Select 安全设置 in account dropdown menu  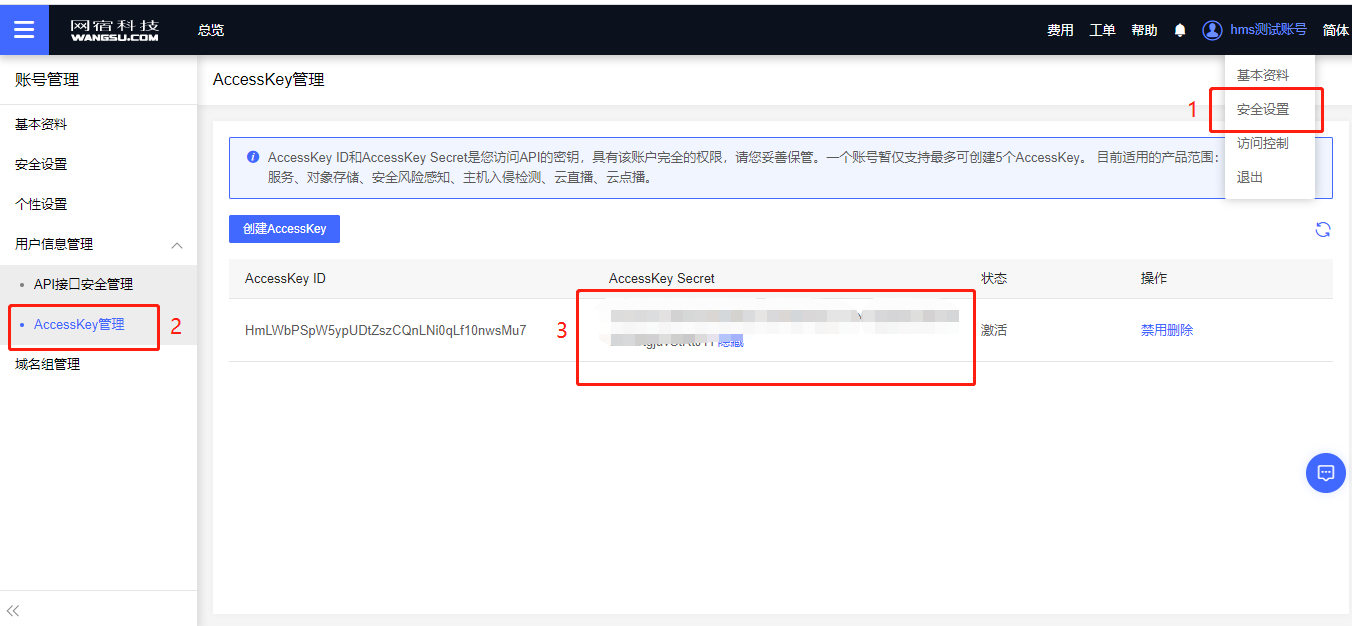(x=1263, y=109)
